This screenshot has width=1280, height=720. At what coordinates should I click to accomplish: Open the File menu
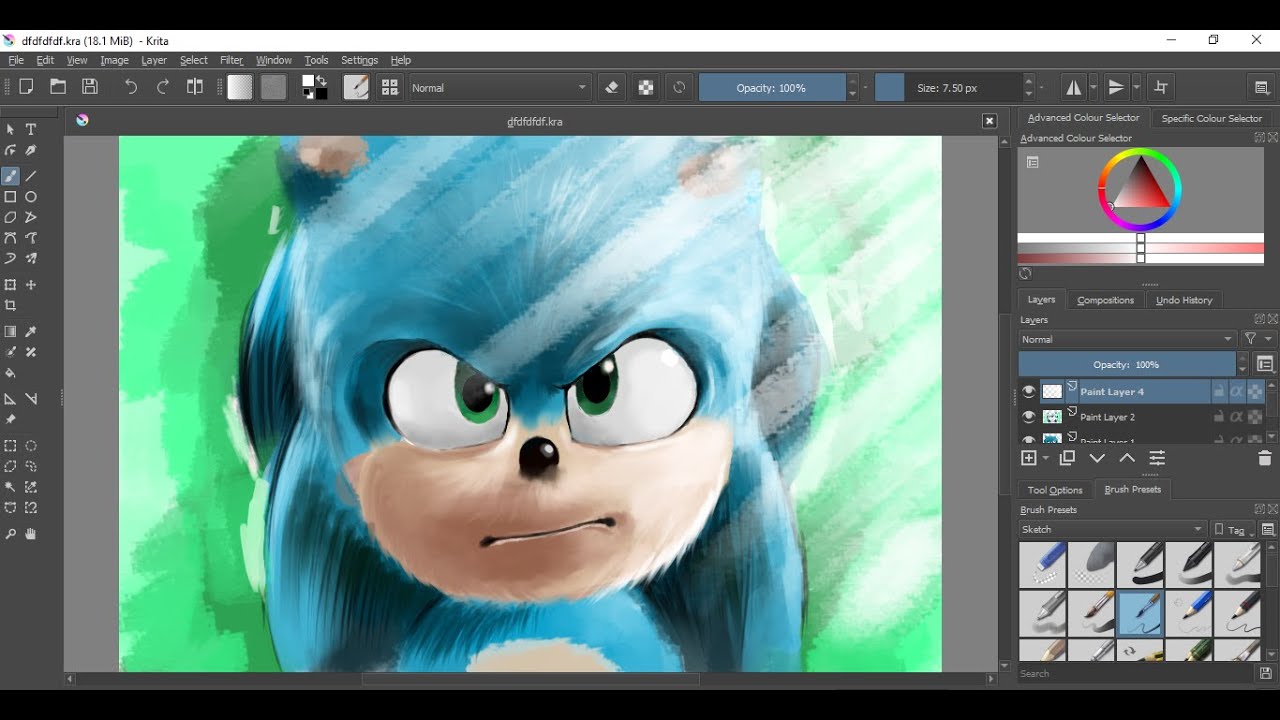click(x=16, y=60)
